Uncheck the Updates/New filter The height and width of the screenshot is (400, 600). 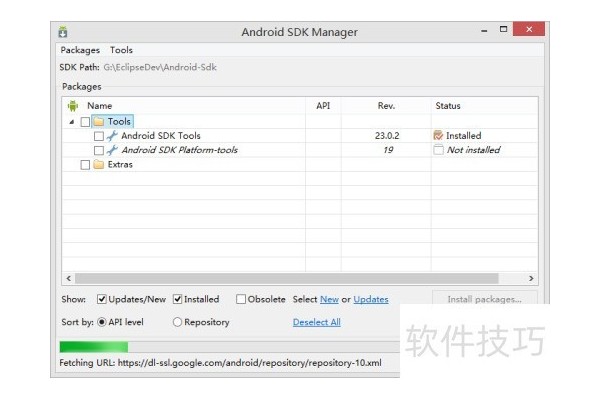[101, 299]
